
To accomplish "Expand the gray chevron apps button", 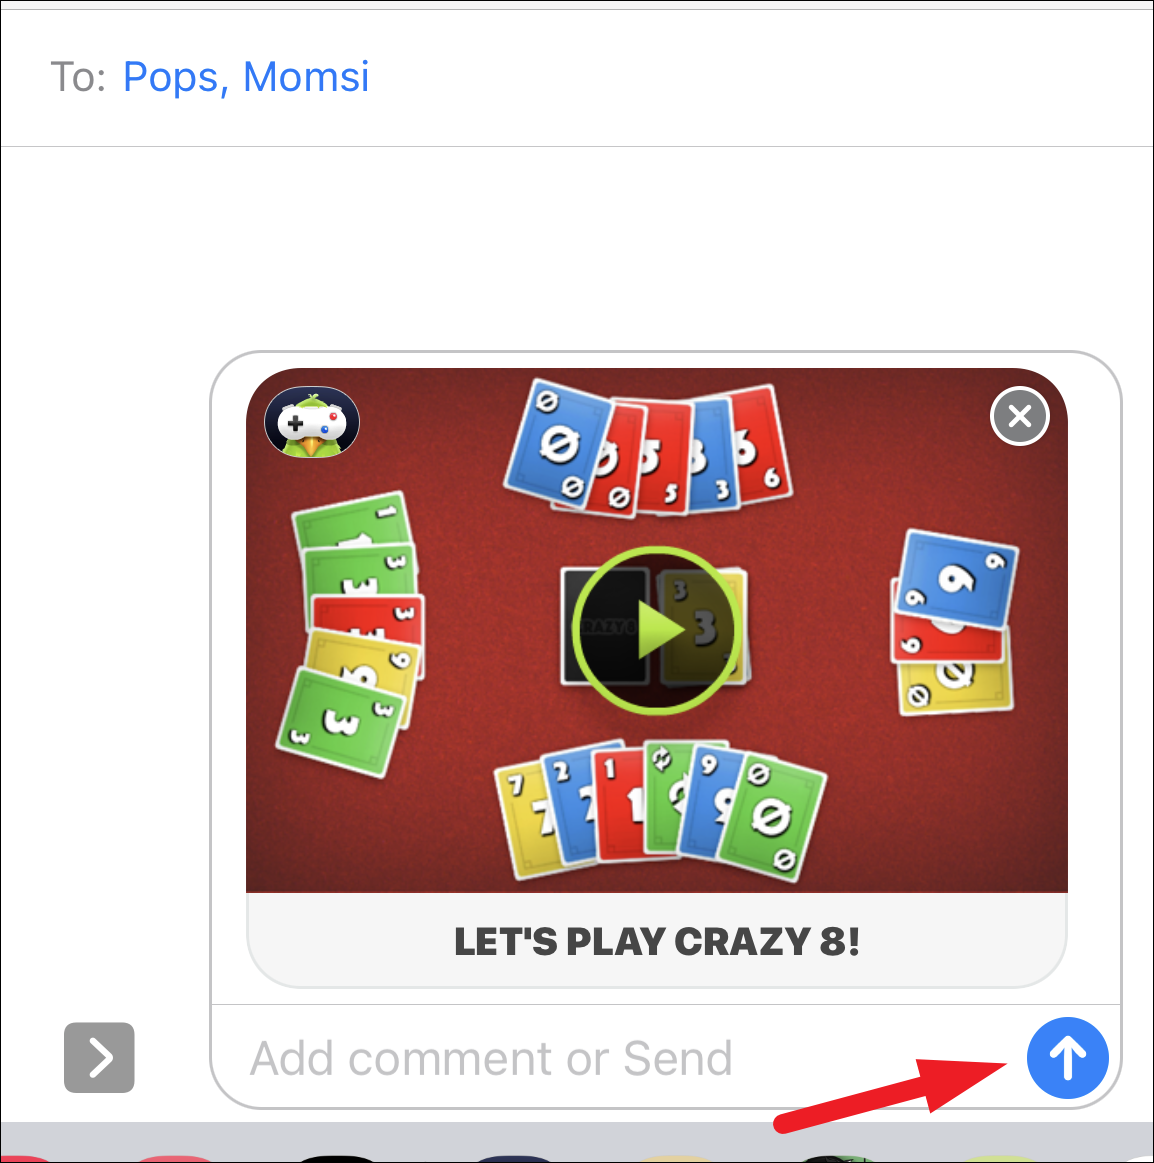I will [x=99, y=1058].
